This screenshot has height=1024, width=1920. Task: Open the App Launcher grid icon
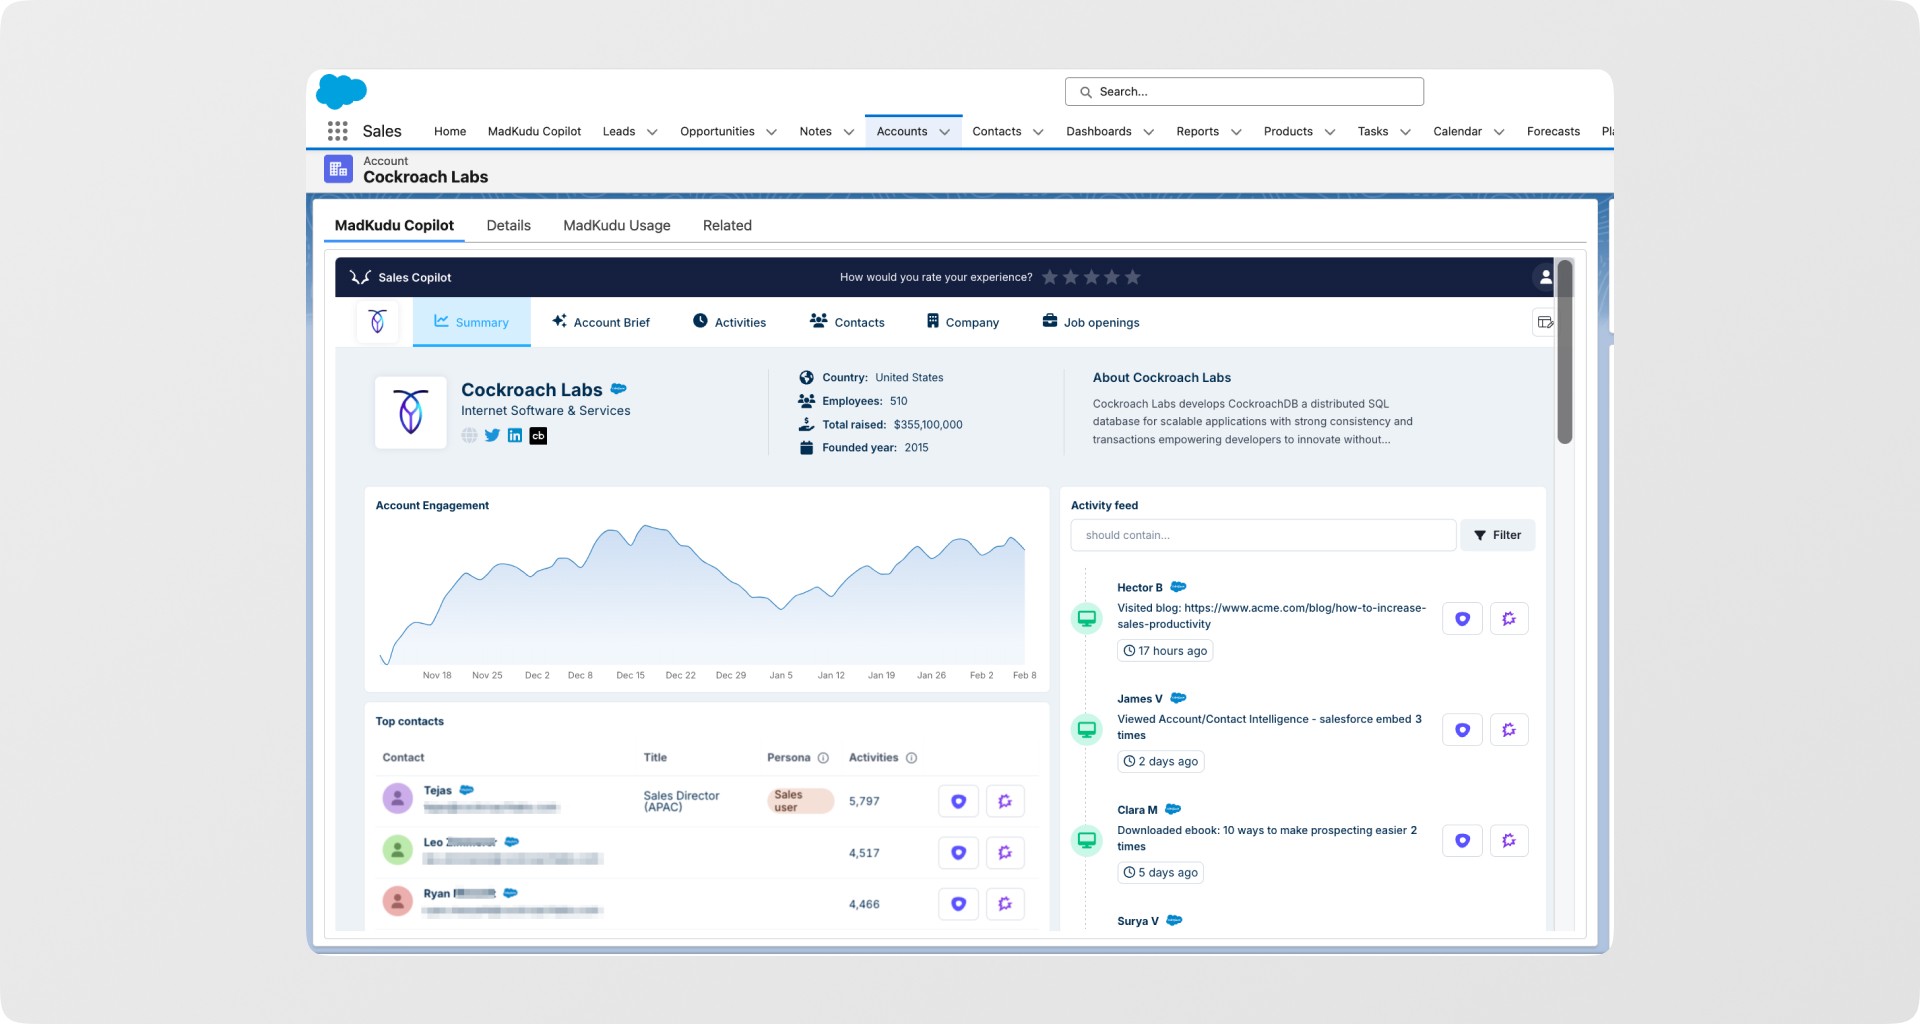[x=338, y=131]
